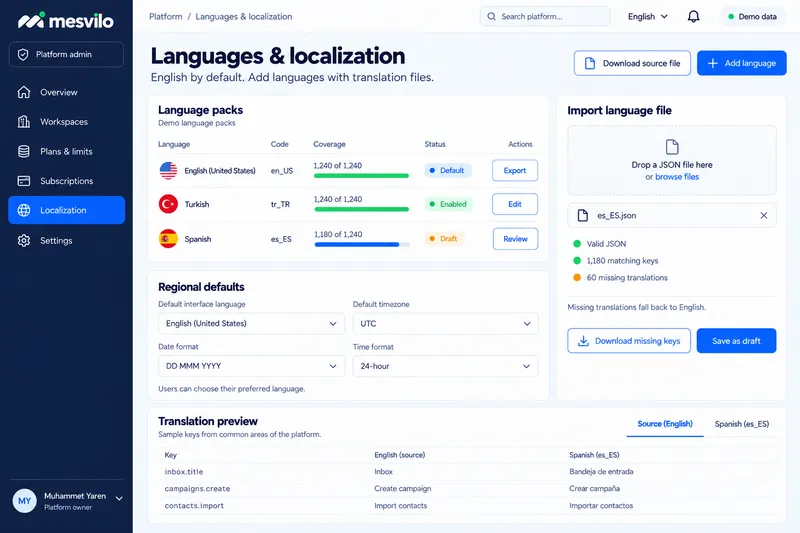Click the Overview home icon
The height and width of the screenshot is (533, 800).
(23, 92)
